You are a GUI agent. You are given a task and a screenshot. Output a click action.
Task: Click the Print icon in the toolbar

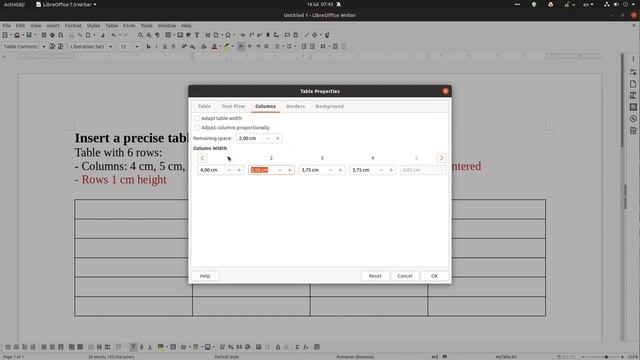52,35
